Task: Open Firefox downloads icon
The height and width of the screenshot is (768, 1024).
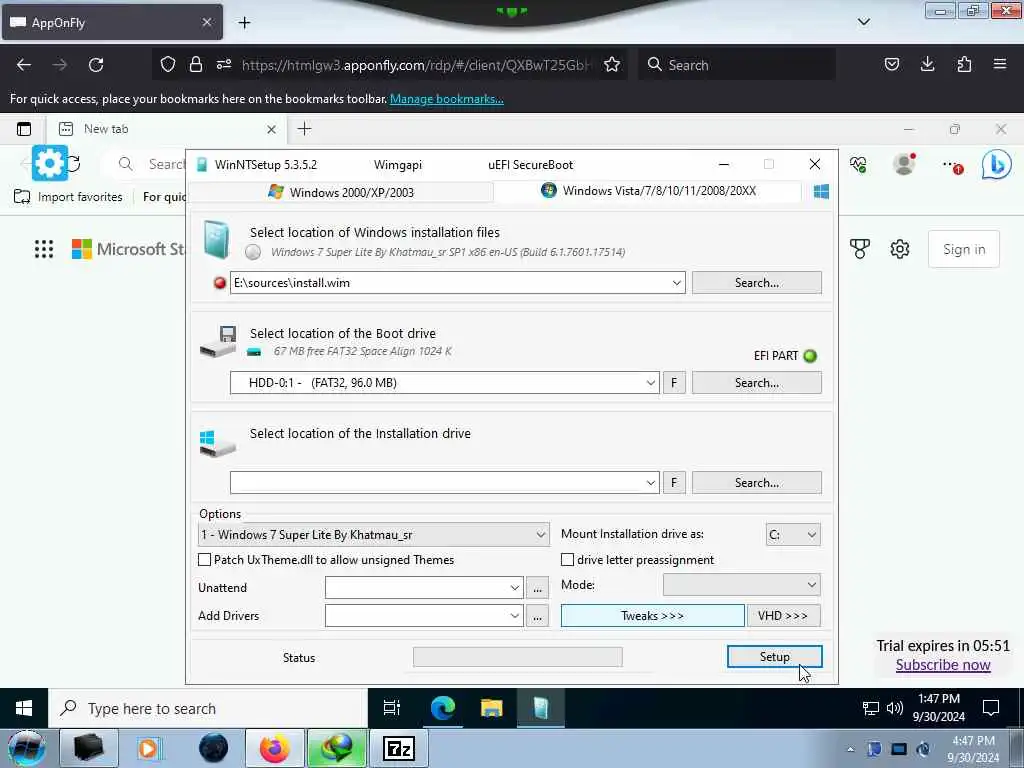Action: pyautogui.click(x=927, y=64)
